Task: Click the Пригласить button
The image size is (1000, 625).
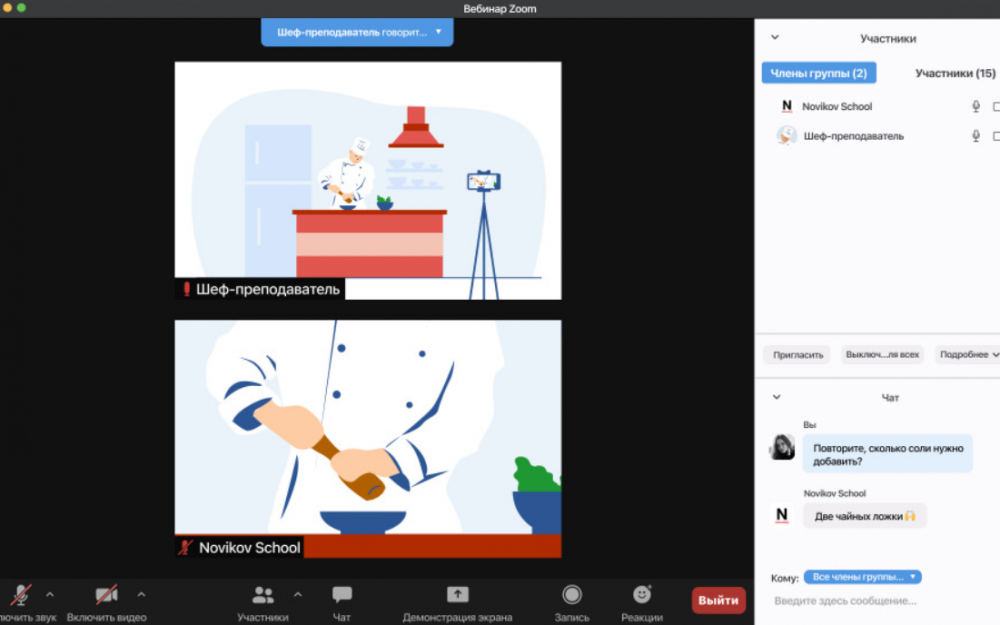Action: click(797, 355)
